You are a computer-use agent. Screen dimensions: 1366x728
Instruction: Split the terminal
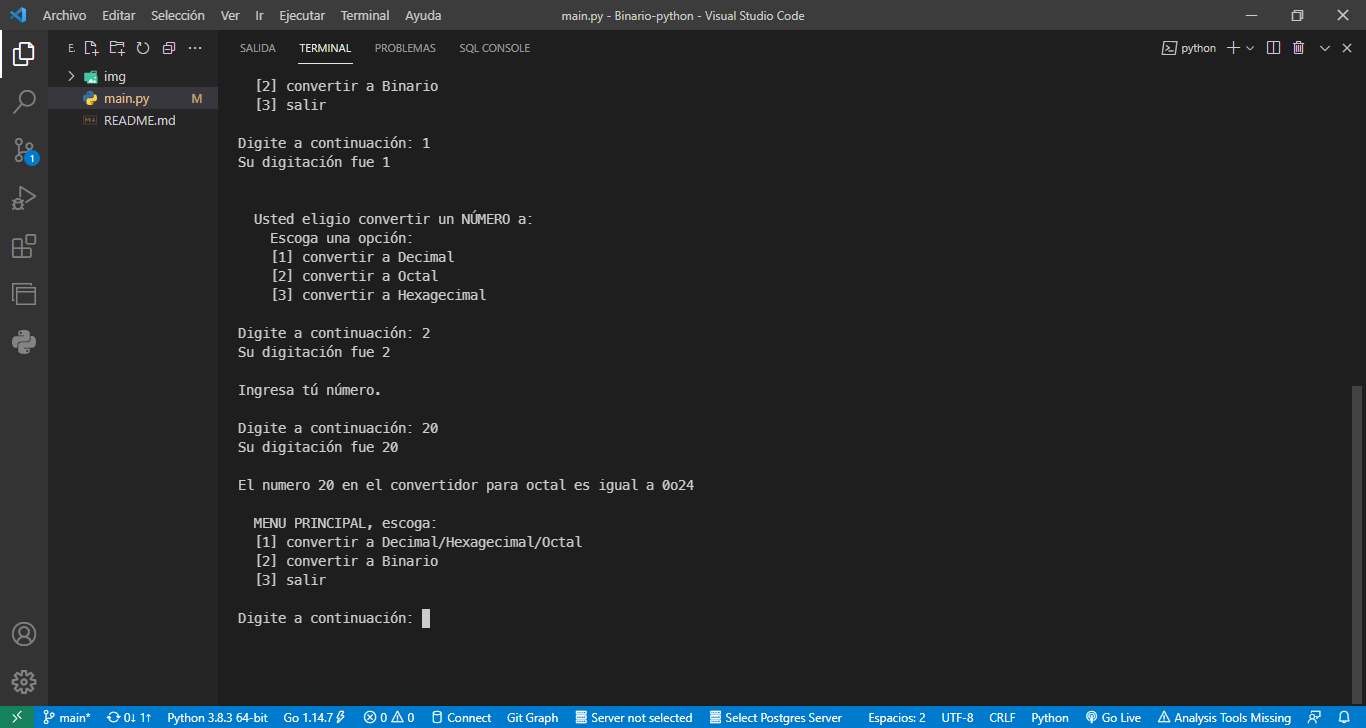click(x=1273, y=48)
